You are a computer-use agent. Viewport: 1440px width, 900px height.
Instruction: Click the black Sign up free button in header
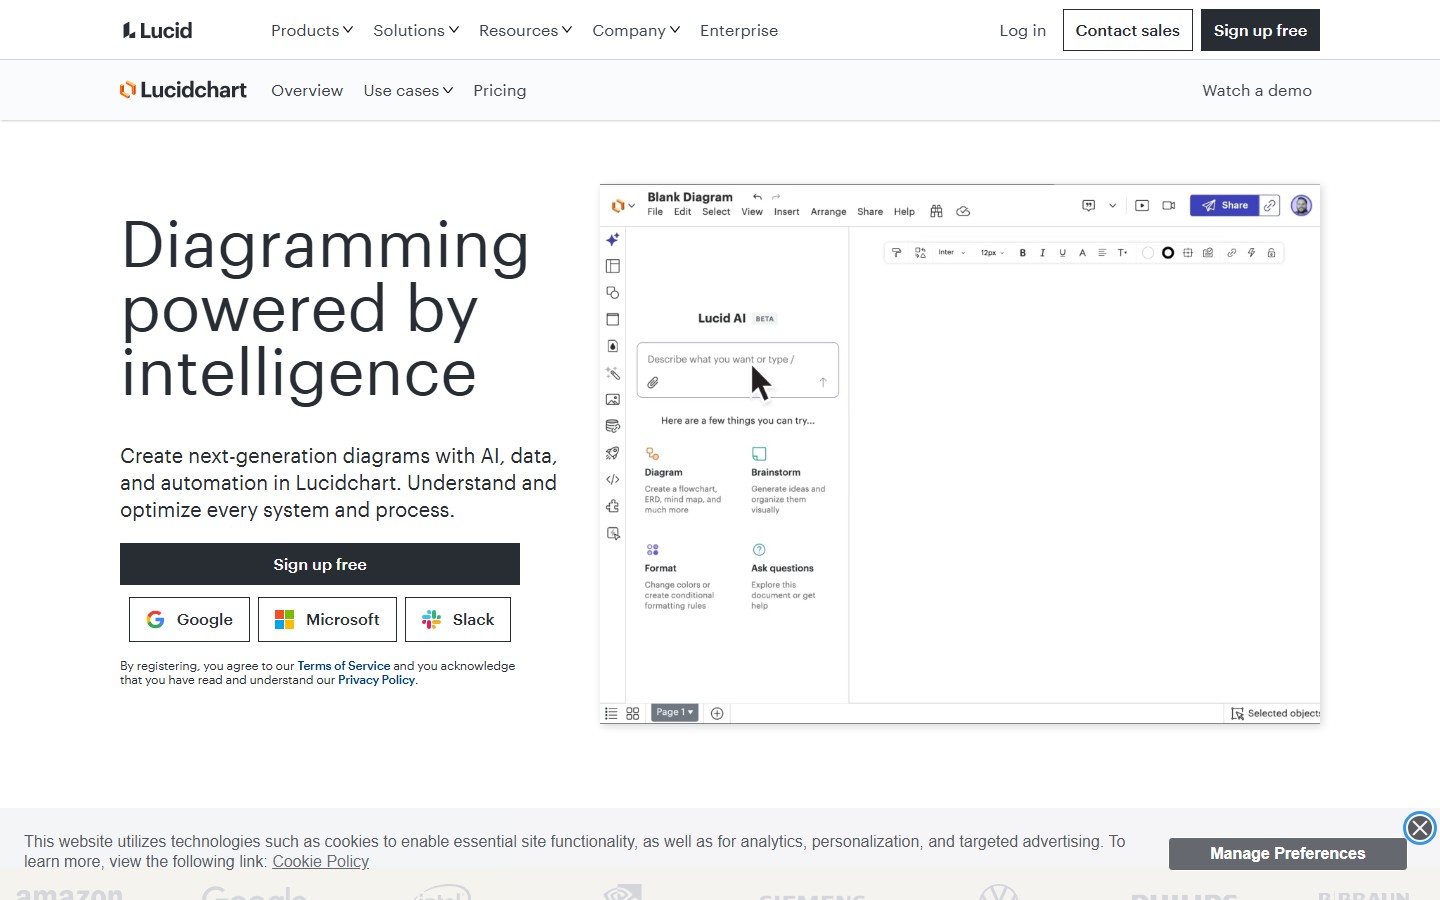pos(1260,30)
